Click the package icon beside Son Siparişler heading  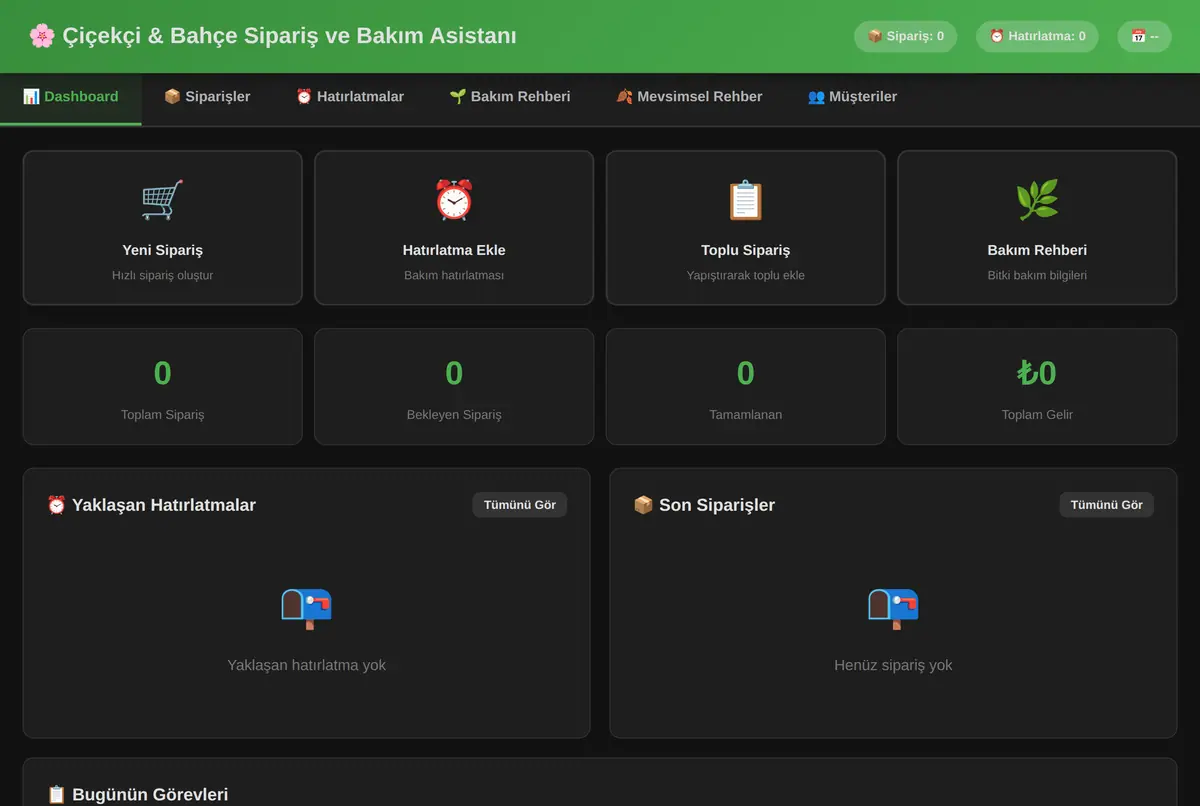point(644,505)
